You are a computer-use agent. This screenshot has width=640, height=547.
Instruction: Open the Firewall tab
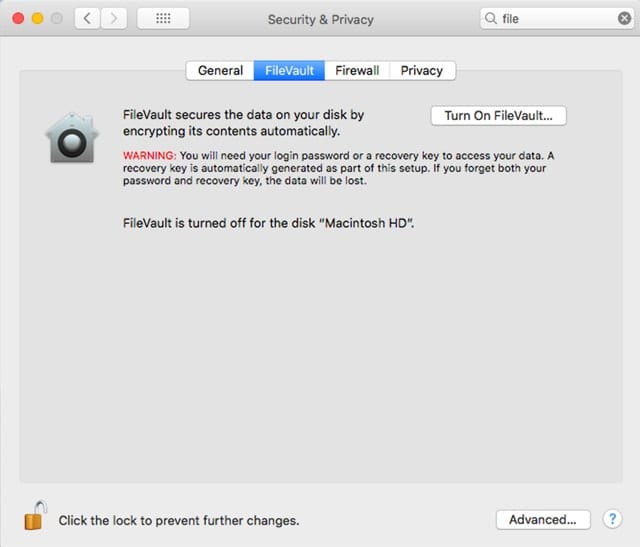coord(357,70)
